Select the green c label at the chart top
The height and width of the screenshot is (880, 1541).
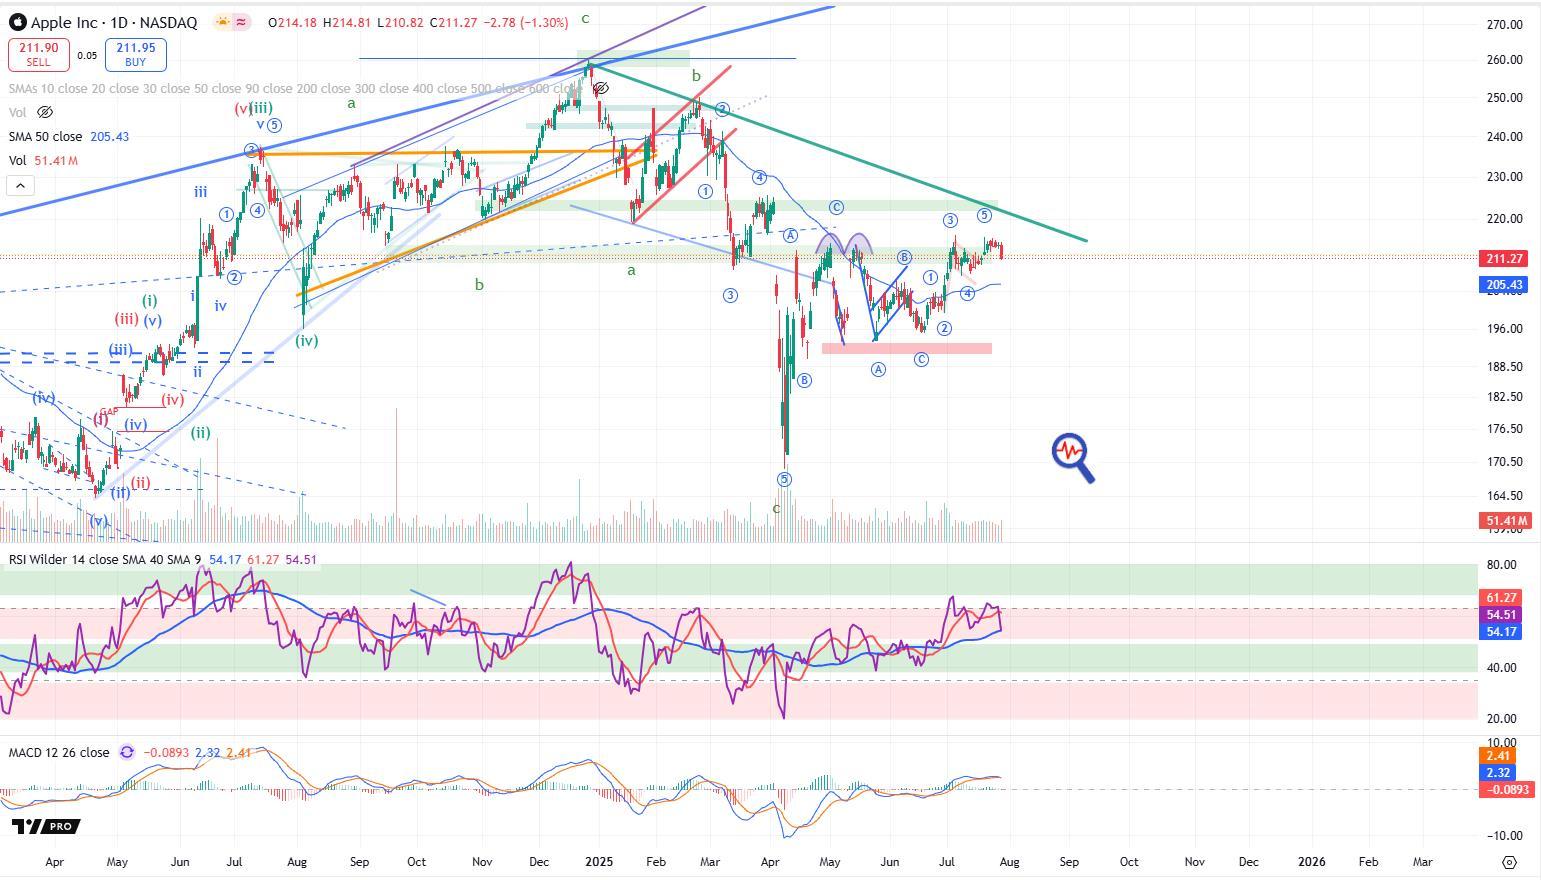pos(585,18)
